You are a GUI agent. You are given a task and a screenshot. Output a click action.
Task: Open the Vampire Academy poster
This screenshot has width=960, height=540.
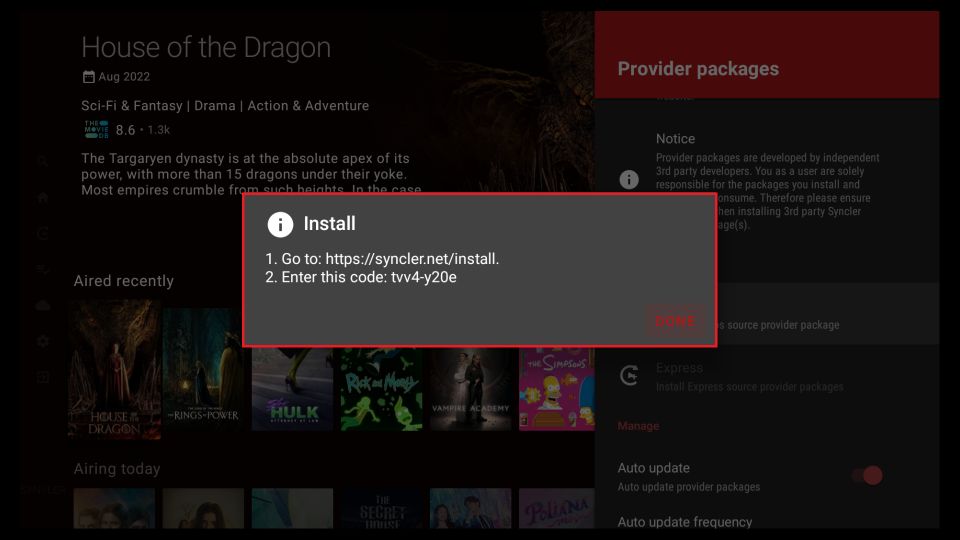click(470, 389)
